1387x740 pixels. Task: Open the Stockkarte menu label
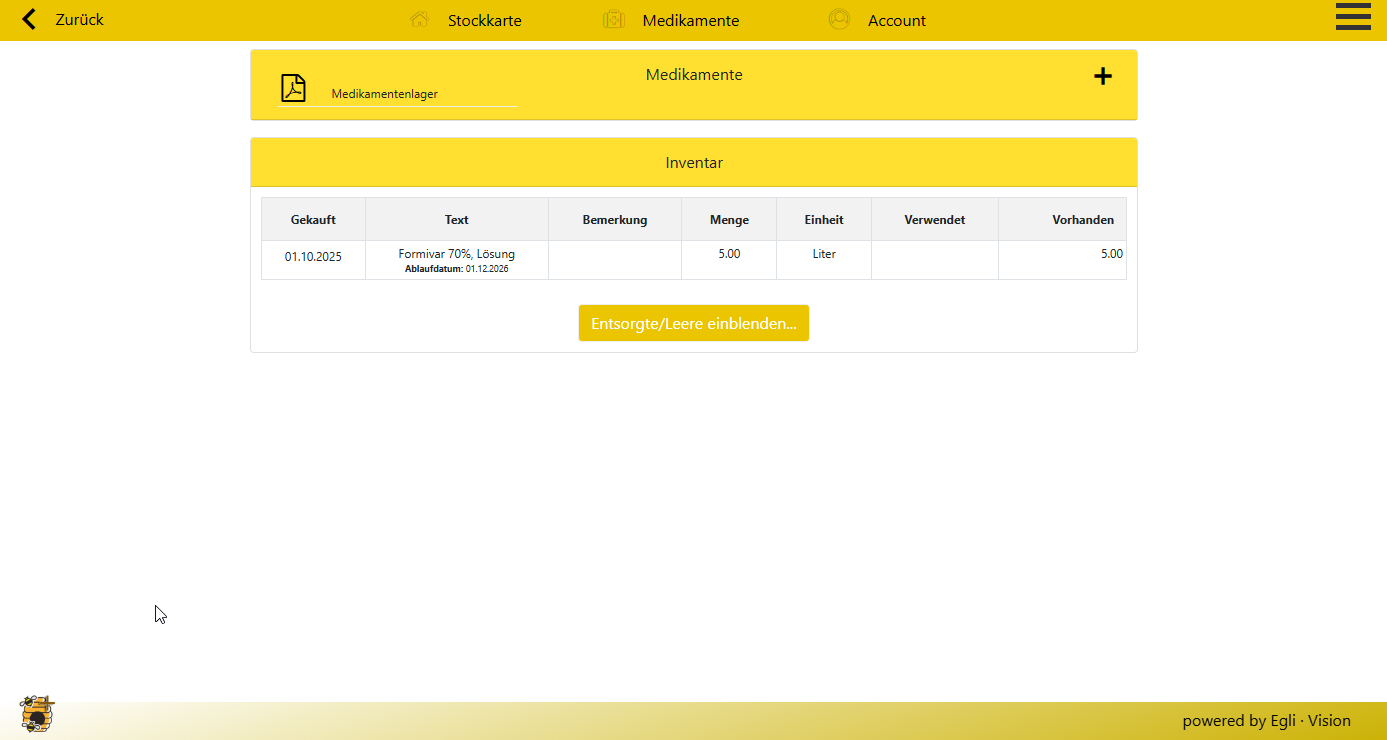(484, 21)
